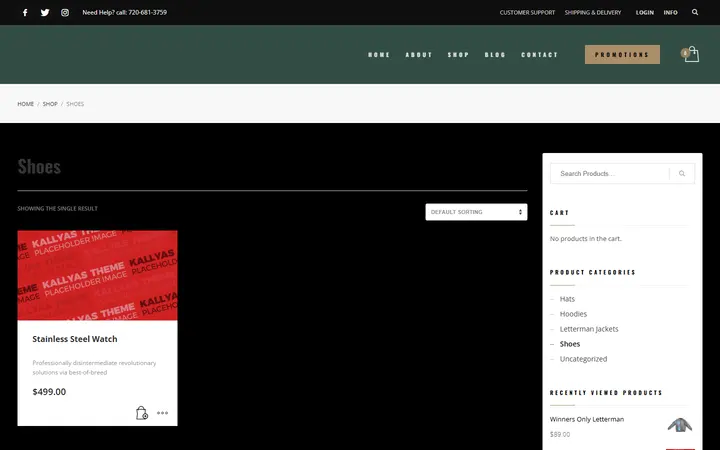Click "No products in the cart." text

pyautogui.click(x=585, y=239)
